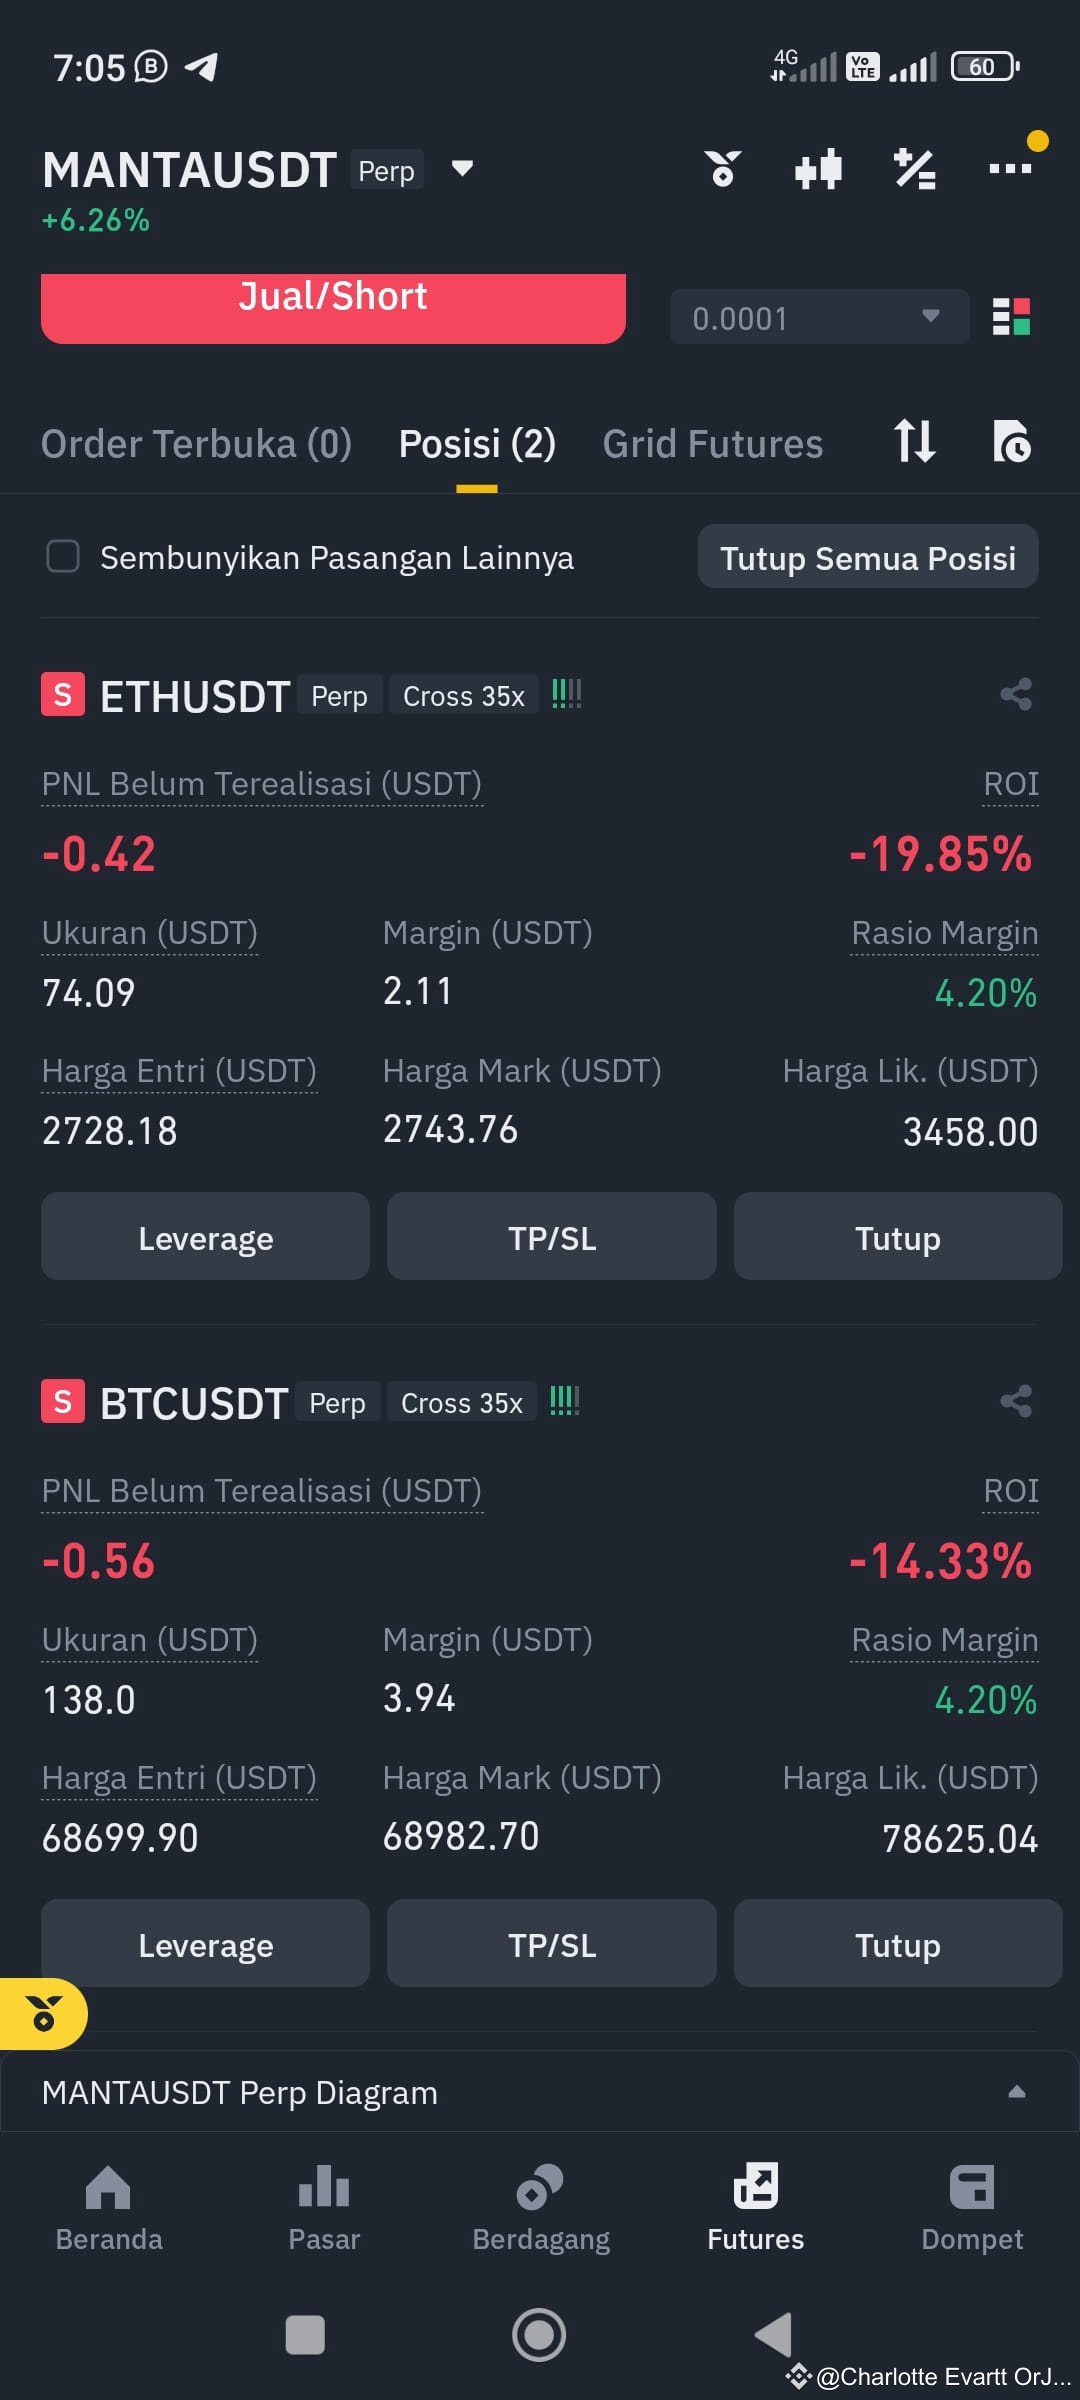Viewport: 1080px width, 2400px height.
Task: Share the BTCUSDT position
Action: tap(1016, 1401)
